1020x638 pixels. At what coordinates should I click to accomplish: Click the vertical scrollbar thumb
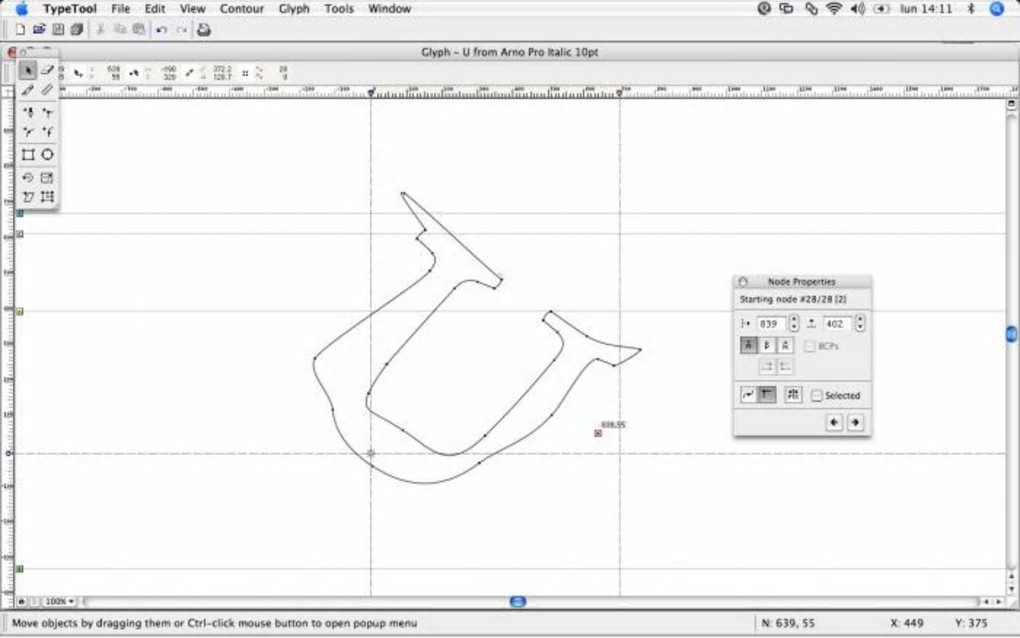[x=1012, y=334]
